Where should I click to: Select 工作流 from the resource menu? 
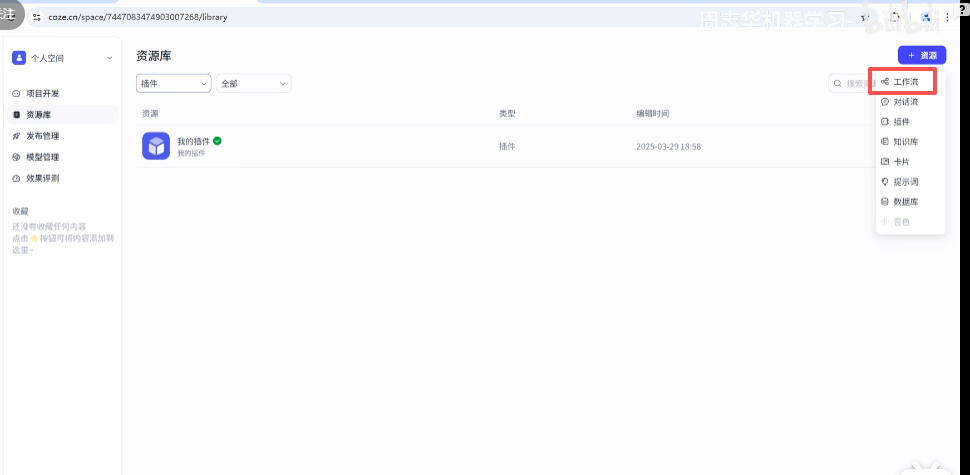click(905, 81)
